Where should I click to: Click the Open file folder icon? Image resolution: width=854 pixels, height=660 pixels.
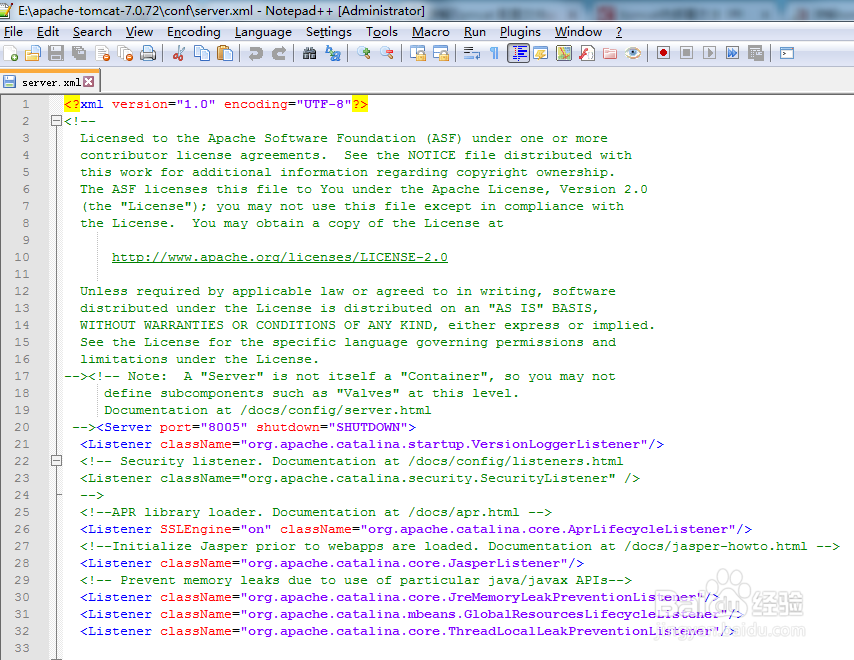tap(33, 53)
